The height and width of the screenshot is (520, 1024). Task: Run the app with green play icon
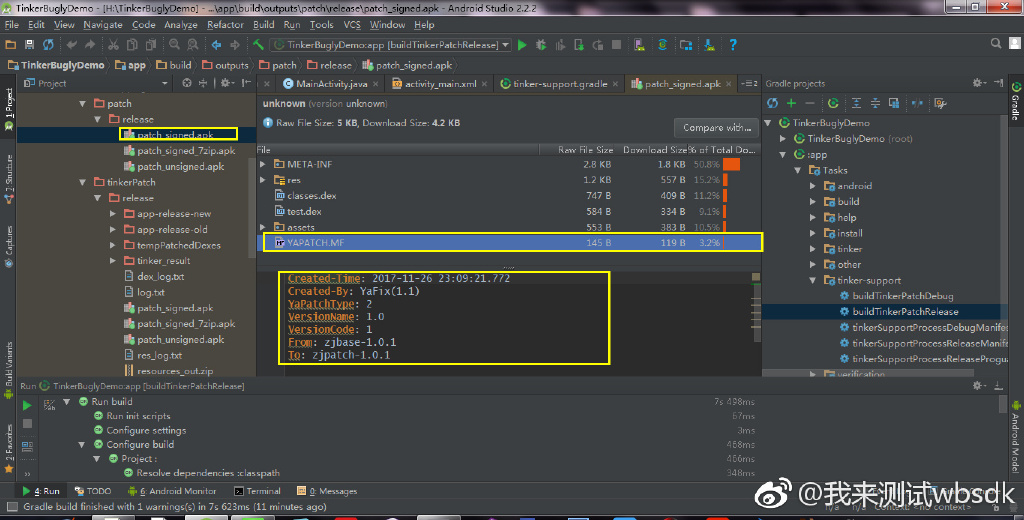522,44
